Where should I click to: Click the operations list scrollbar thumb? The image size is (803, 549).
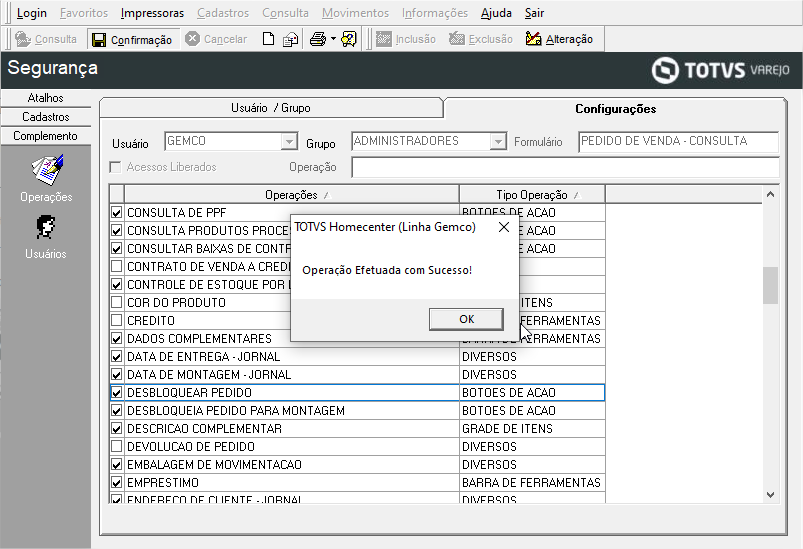point(770,285)
